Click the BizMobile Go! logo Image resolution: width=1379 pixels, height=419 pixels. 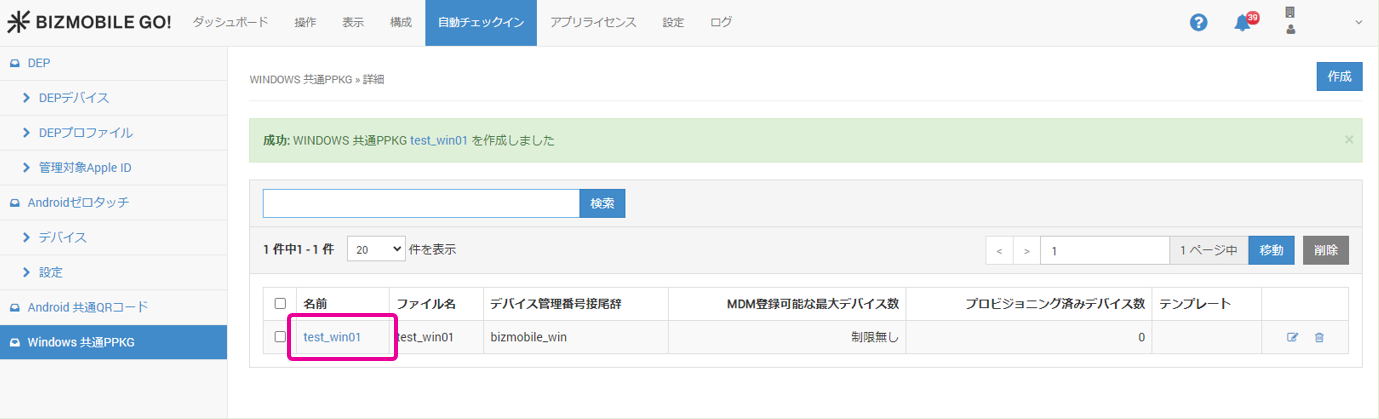click(x=89, y=22)
